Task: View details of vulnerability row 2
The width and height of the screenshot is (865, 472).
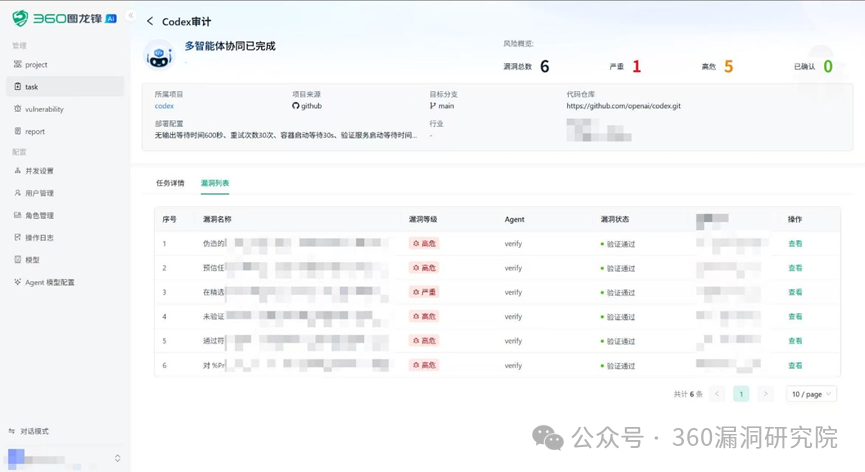Action: [x=795, y=268]
